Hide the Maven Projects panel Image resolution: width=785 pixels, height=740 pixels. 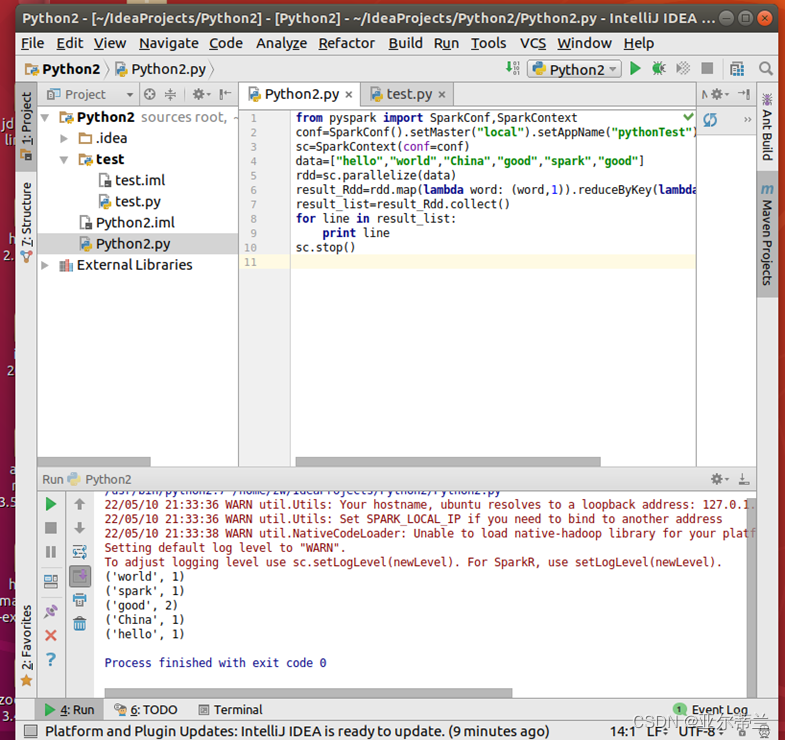point(744,94)
